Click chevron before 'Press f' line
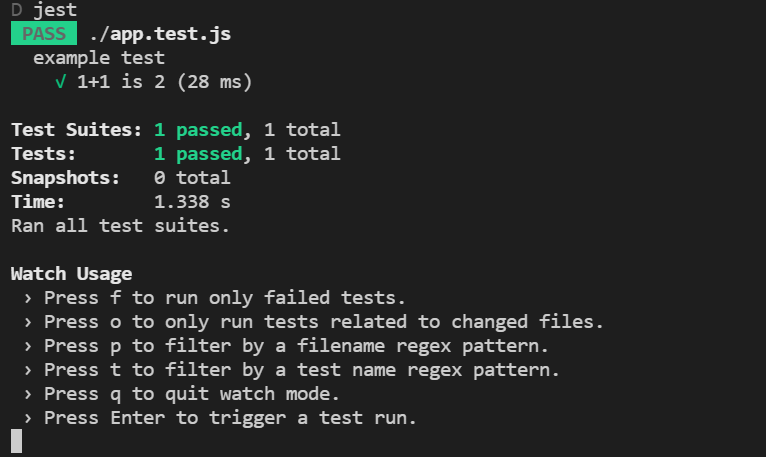Viewport: 766px width, 457px height. click(28, 298)
